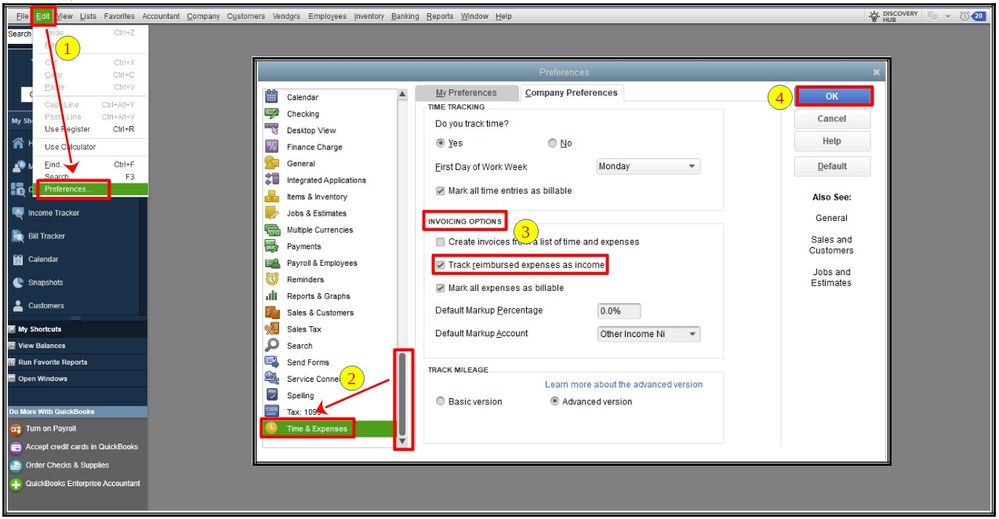Open the Reports menu

coord(440,16)
